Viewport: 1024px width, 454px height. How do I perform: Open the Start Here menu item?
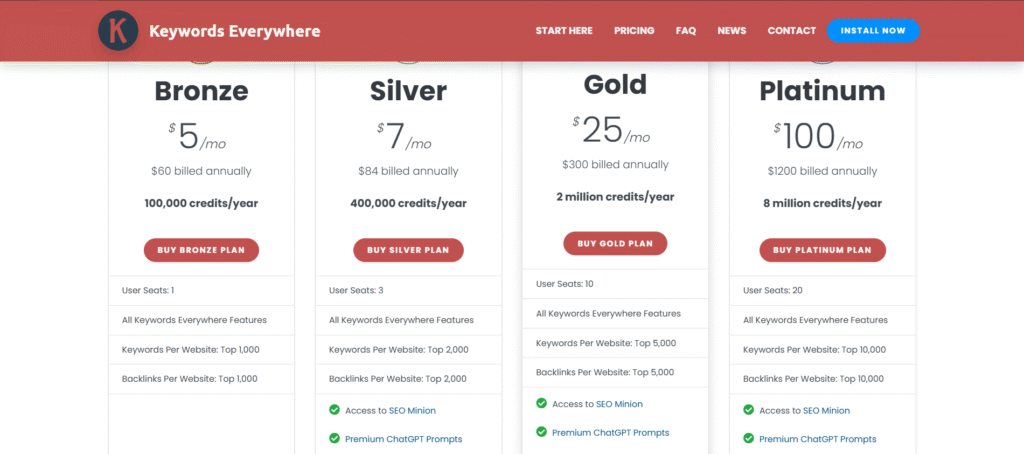(x=564, y=31)
